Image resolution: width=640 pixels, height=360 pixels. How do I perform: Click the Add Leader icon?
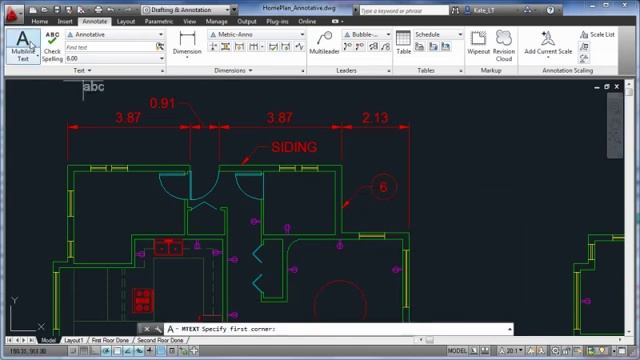348,47
